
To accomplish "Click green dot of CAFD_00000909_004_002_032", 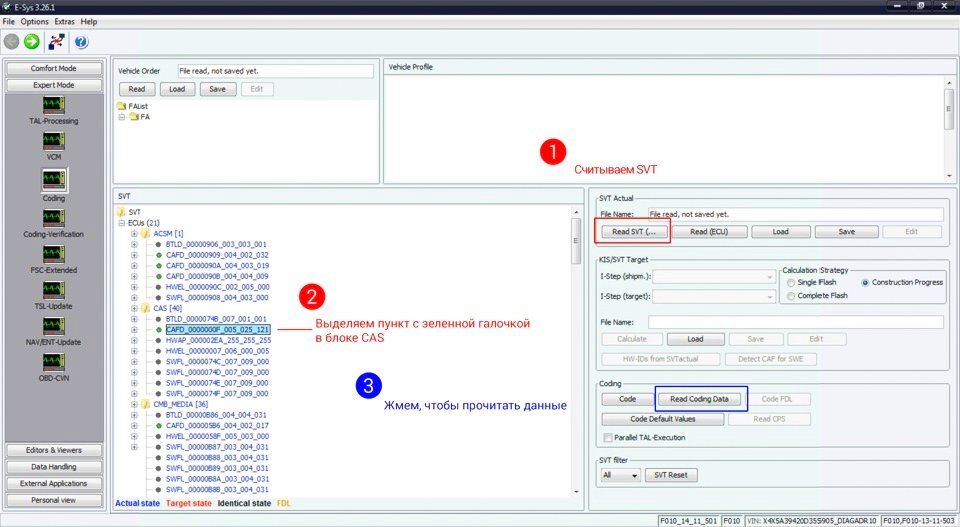I will tap(159, 255).
